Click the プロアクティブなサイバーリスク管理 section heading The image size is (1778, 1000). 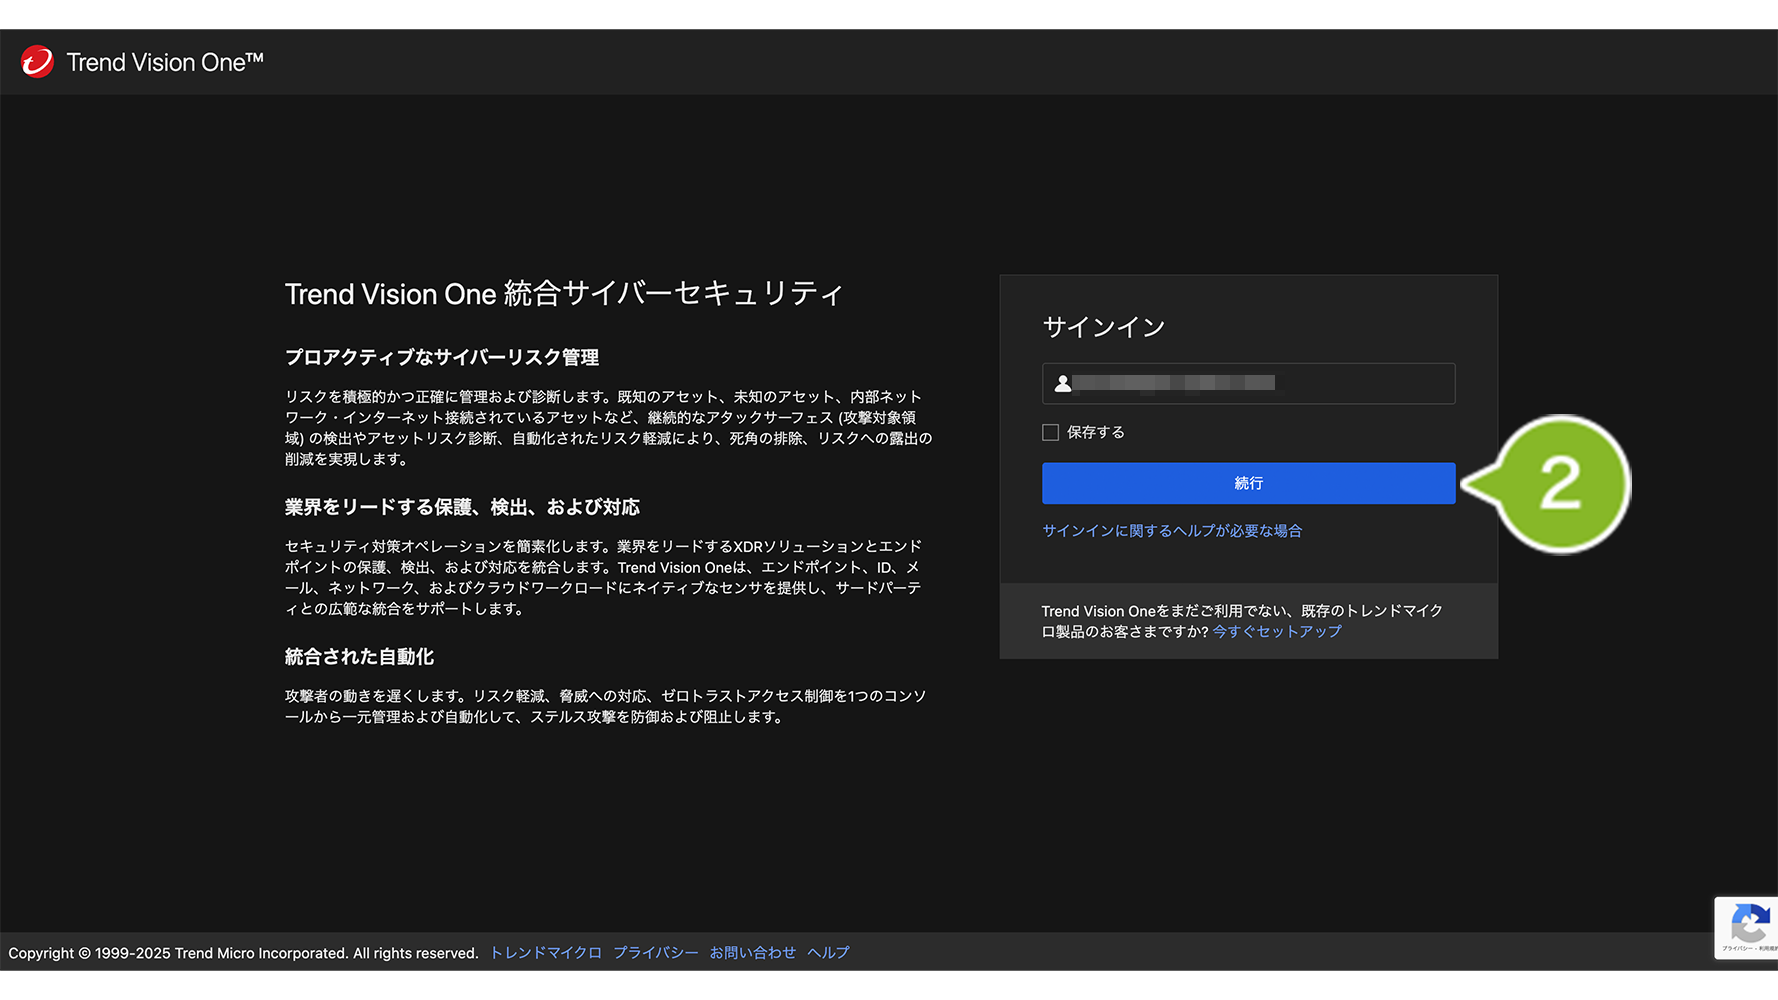(x=441, y=357)
